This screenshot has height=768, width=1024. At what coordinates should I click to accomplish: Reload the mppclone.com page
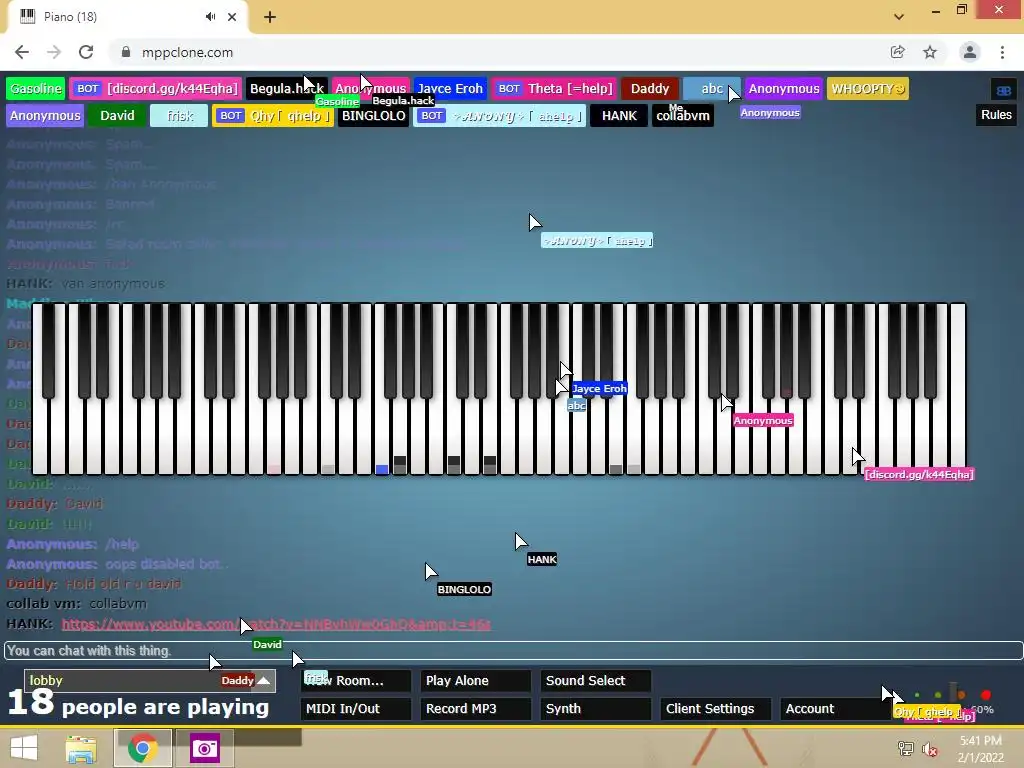tap(86, 52)
